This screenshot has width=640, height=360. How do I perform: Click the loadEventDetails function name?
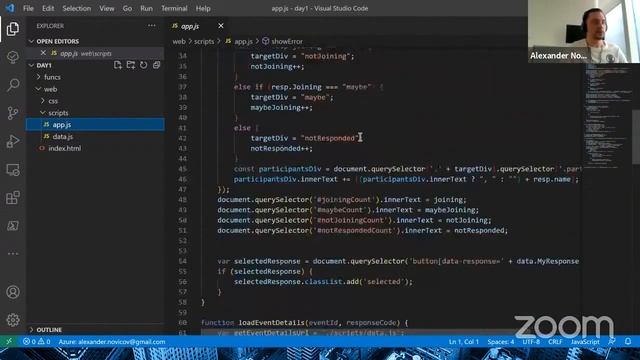[271, 322]
